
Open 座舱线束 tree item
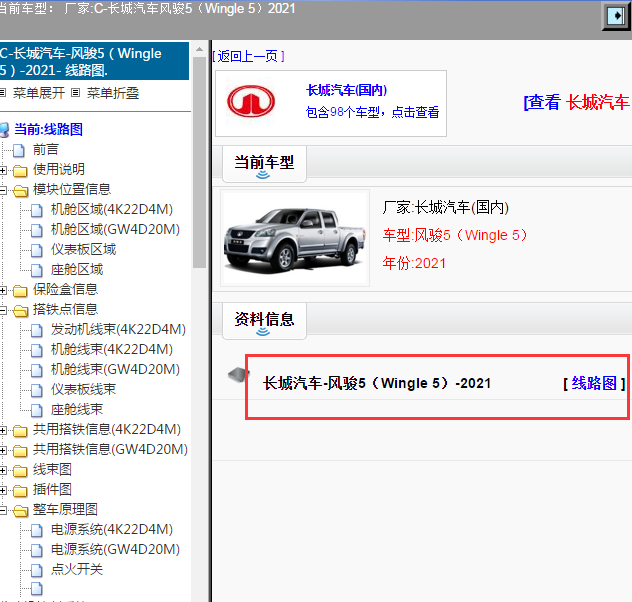tap(77, 410)
